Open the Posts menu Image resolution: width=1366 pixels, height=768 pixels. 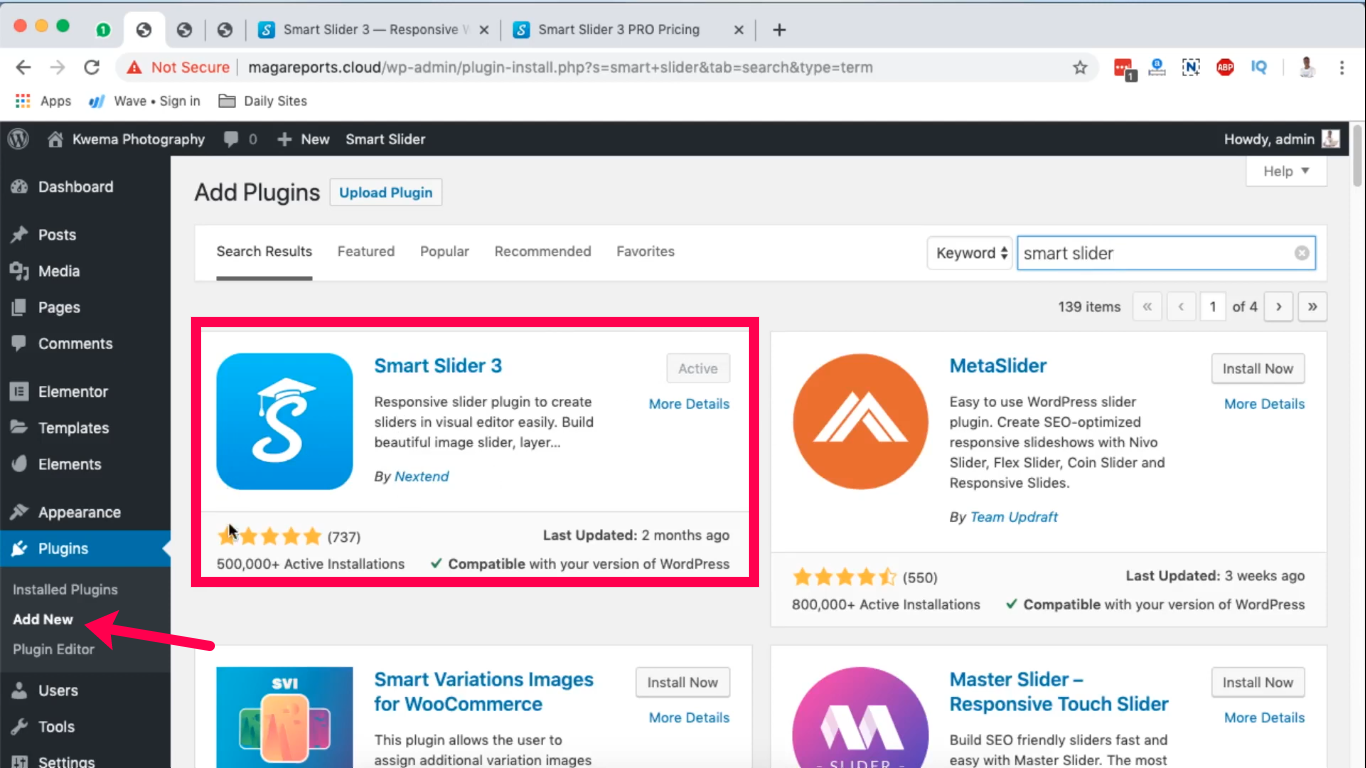57,235
